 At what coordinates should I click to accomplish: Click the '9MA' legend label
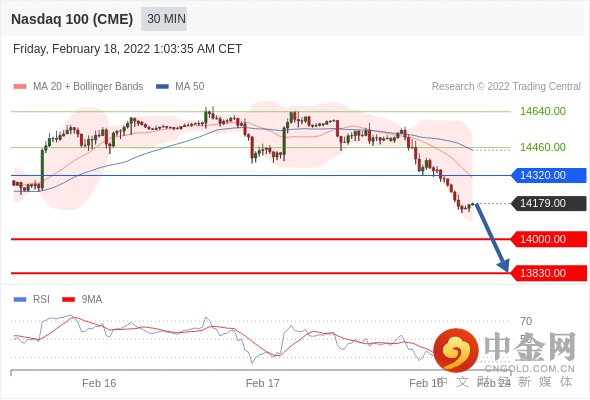(x=92, y=300)
